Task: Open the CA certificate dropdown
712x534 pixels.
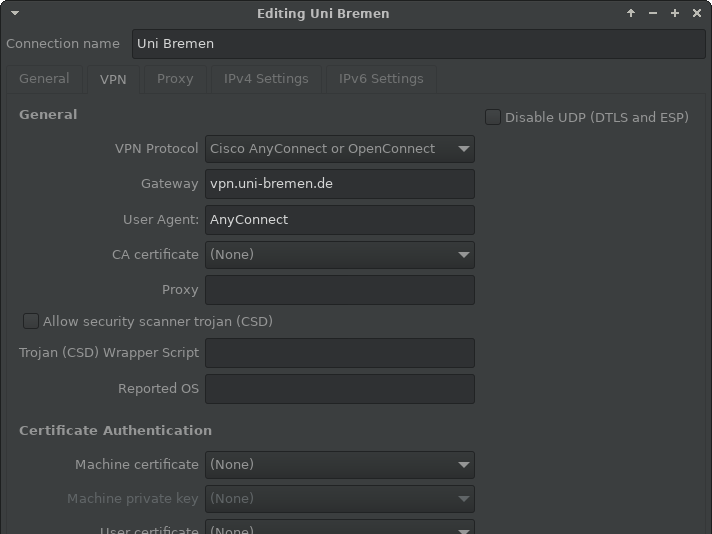Action: click(339, 255)
